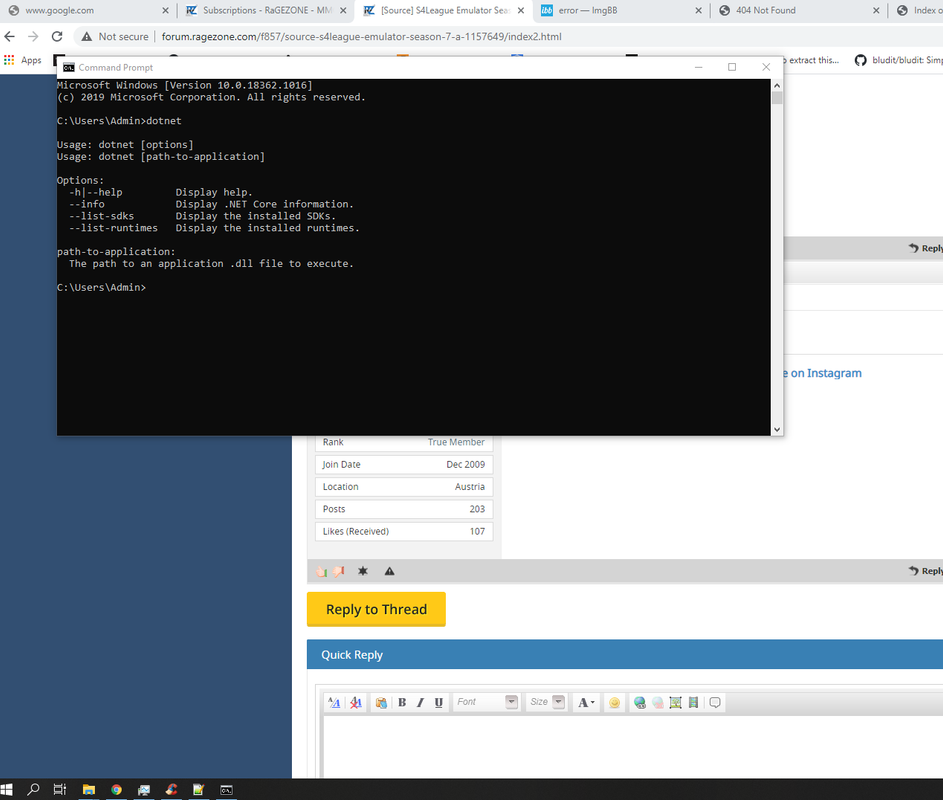This screenshot has width=943, height=800.
Task: Open the smilies picker icon
Action: [x=614, y=702]
